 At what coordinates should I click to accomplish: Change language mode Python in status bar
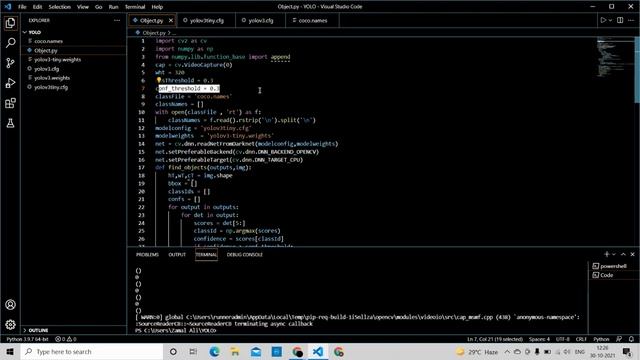coord(601,339)
